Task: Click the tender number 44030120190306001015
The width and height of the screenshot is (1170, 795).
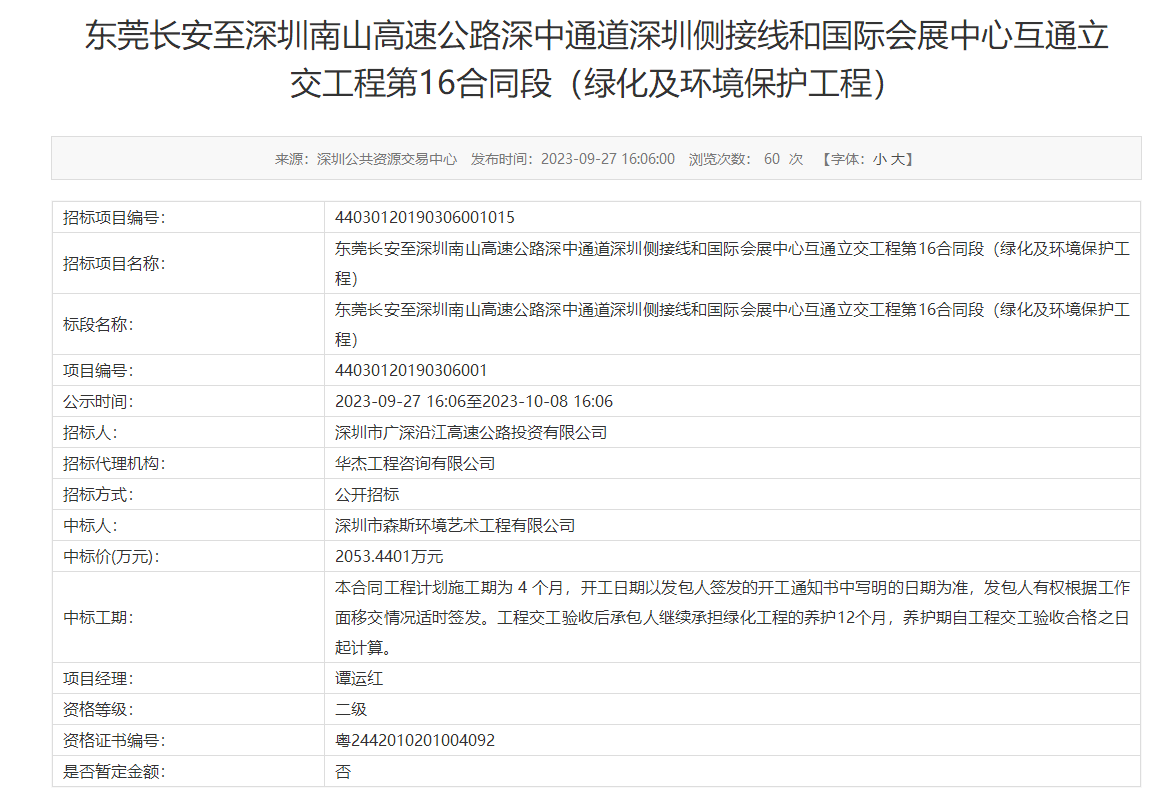Action: 425,217
